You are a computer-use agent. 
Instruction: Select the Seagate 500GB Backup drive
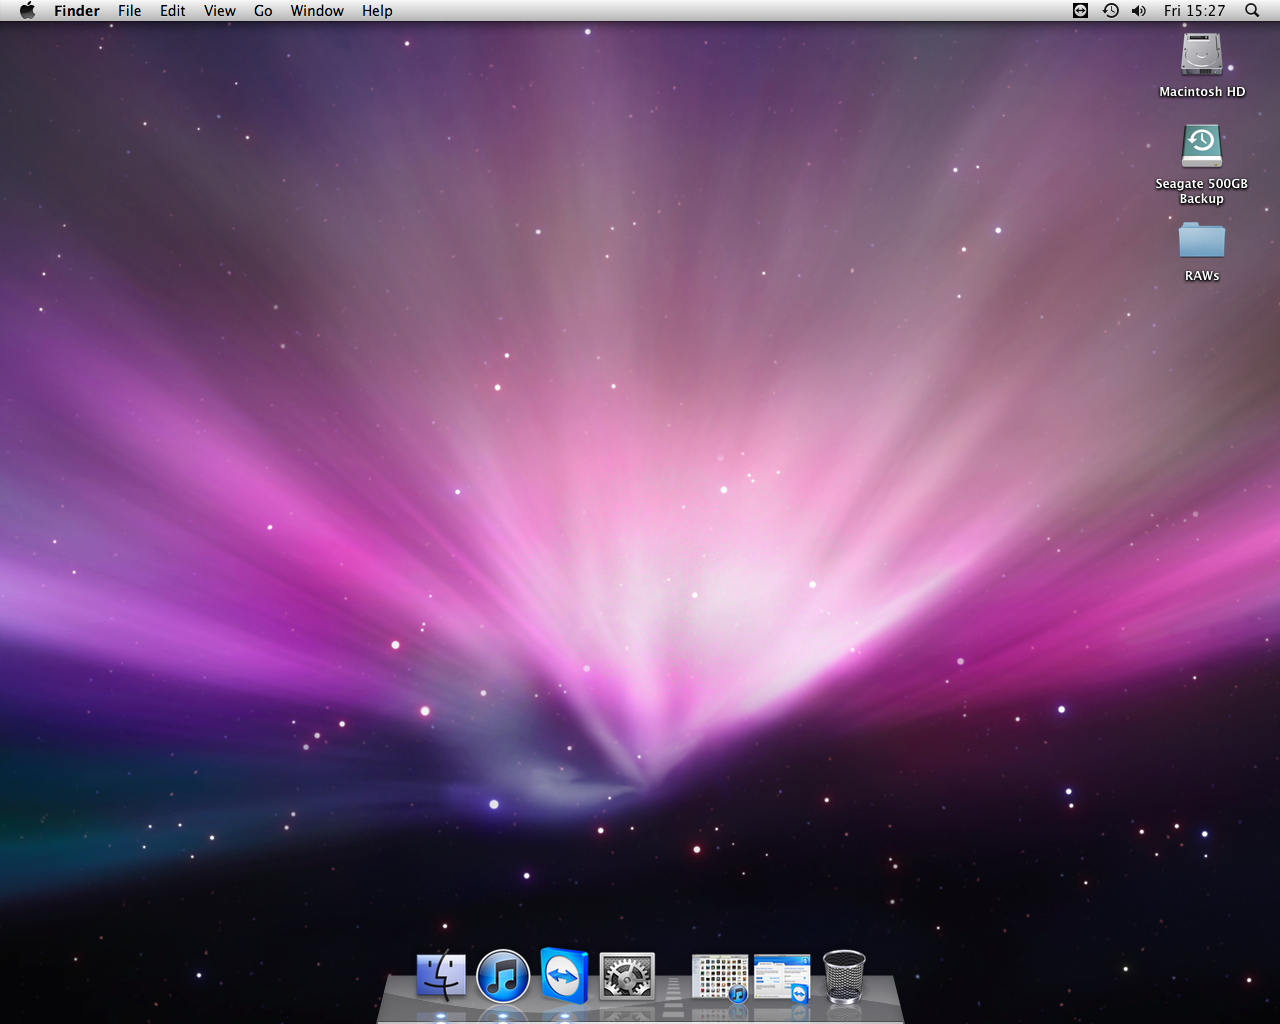coord(1201,145)
